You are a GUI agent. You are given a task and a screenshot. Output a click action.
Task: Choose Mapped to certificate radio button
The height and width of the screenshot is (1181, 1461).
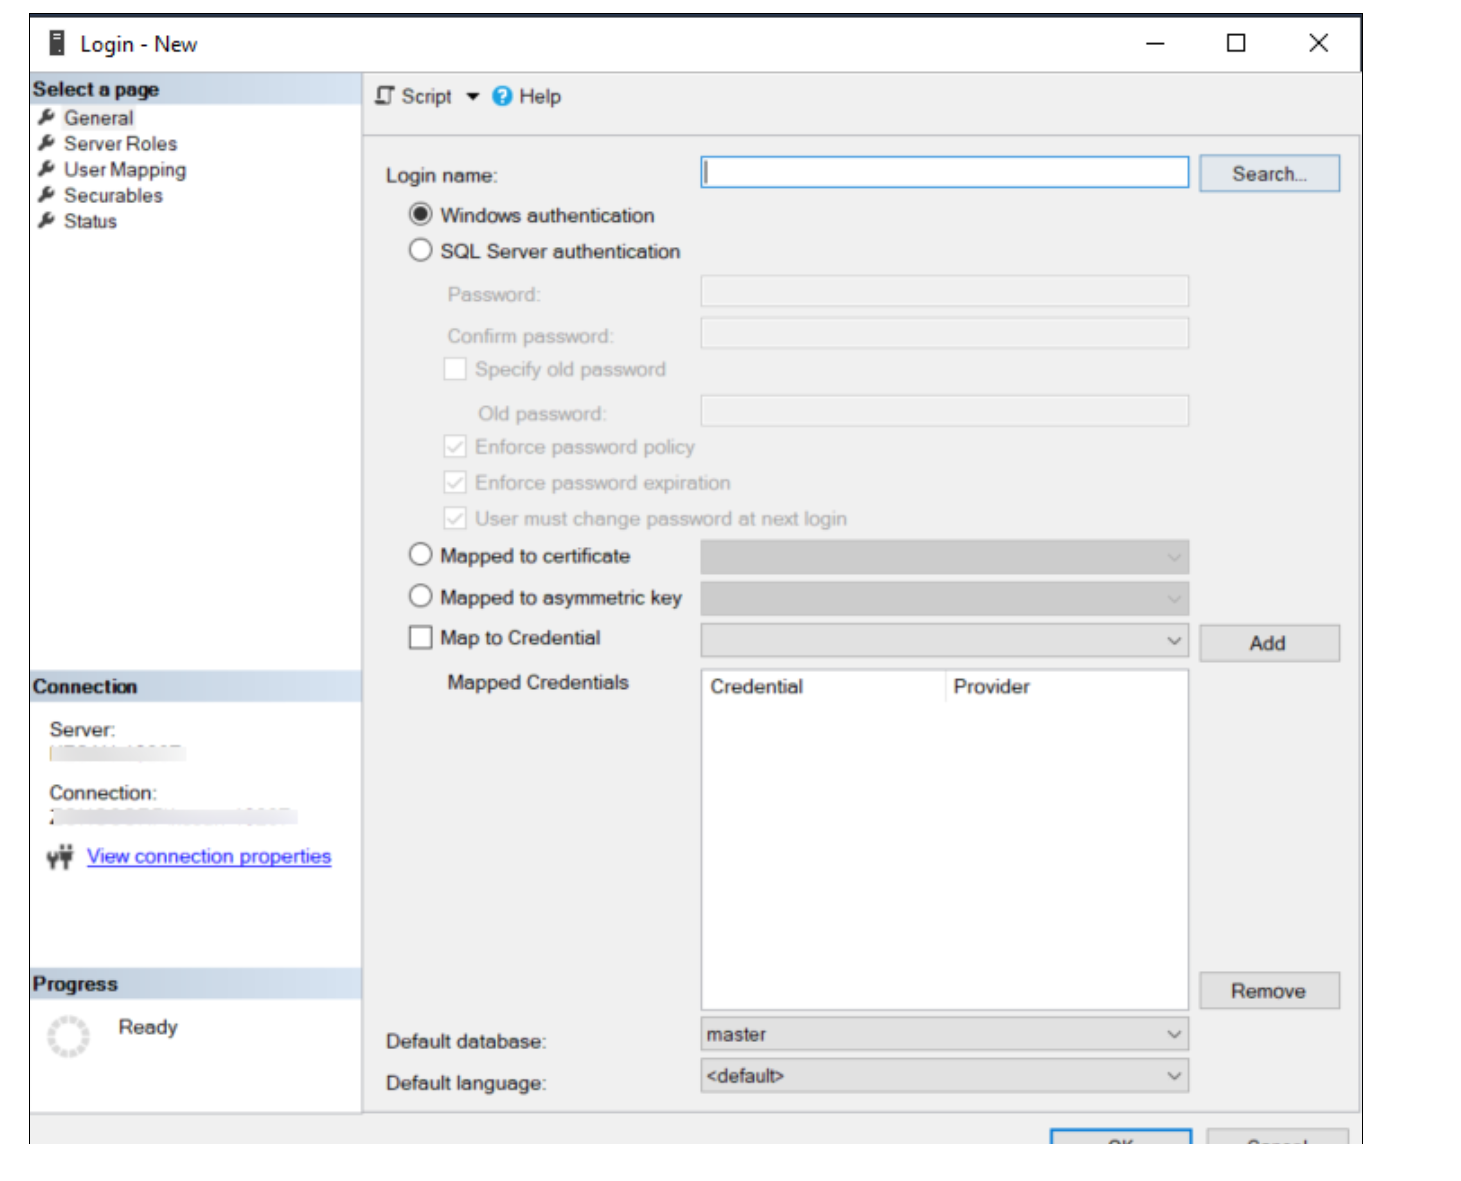click(421, 555)
